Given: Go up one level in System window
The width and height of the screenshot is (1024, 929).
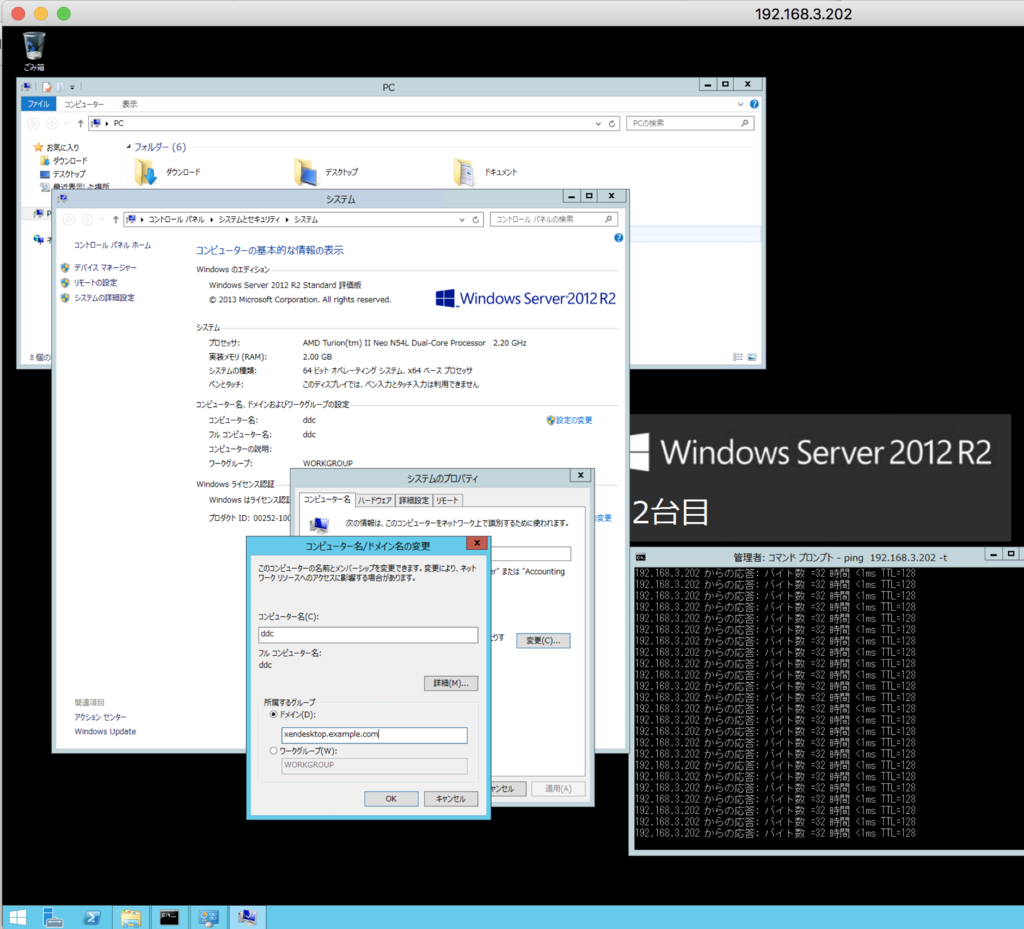Looking at the screenshot, I should [116, 219].
